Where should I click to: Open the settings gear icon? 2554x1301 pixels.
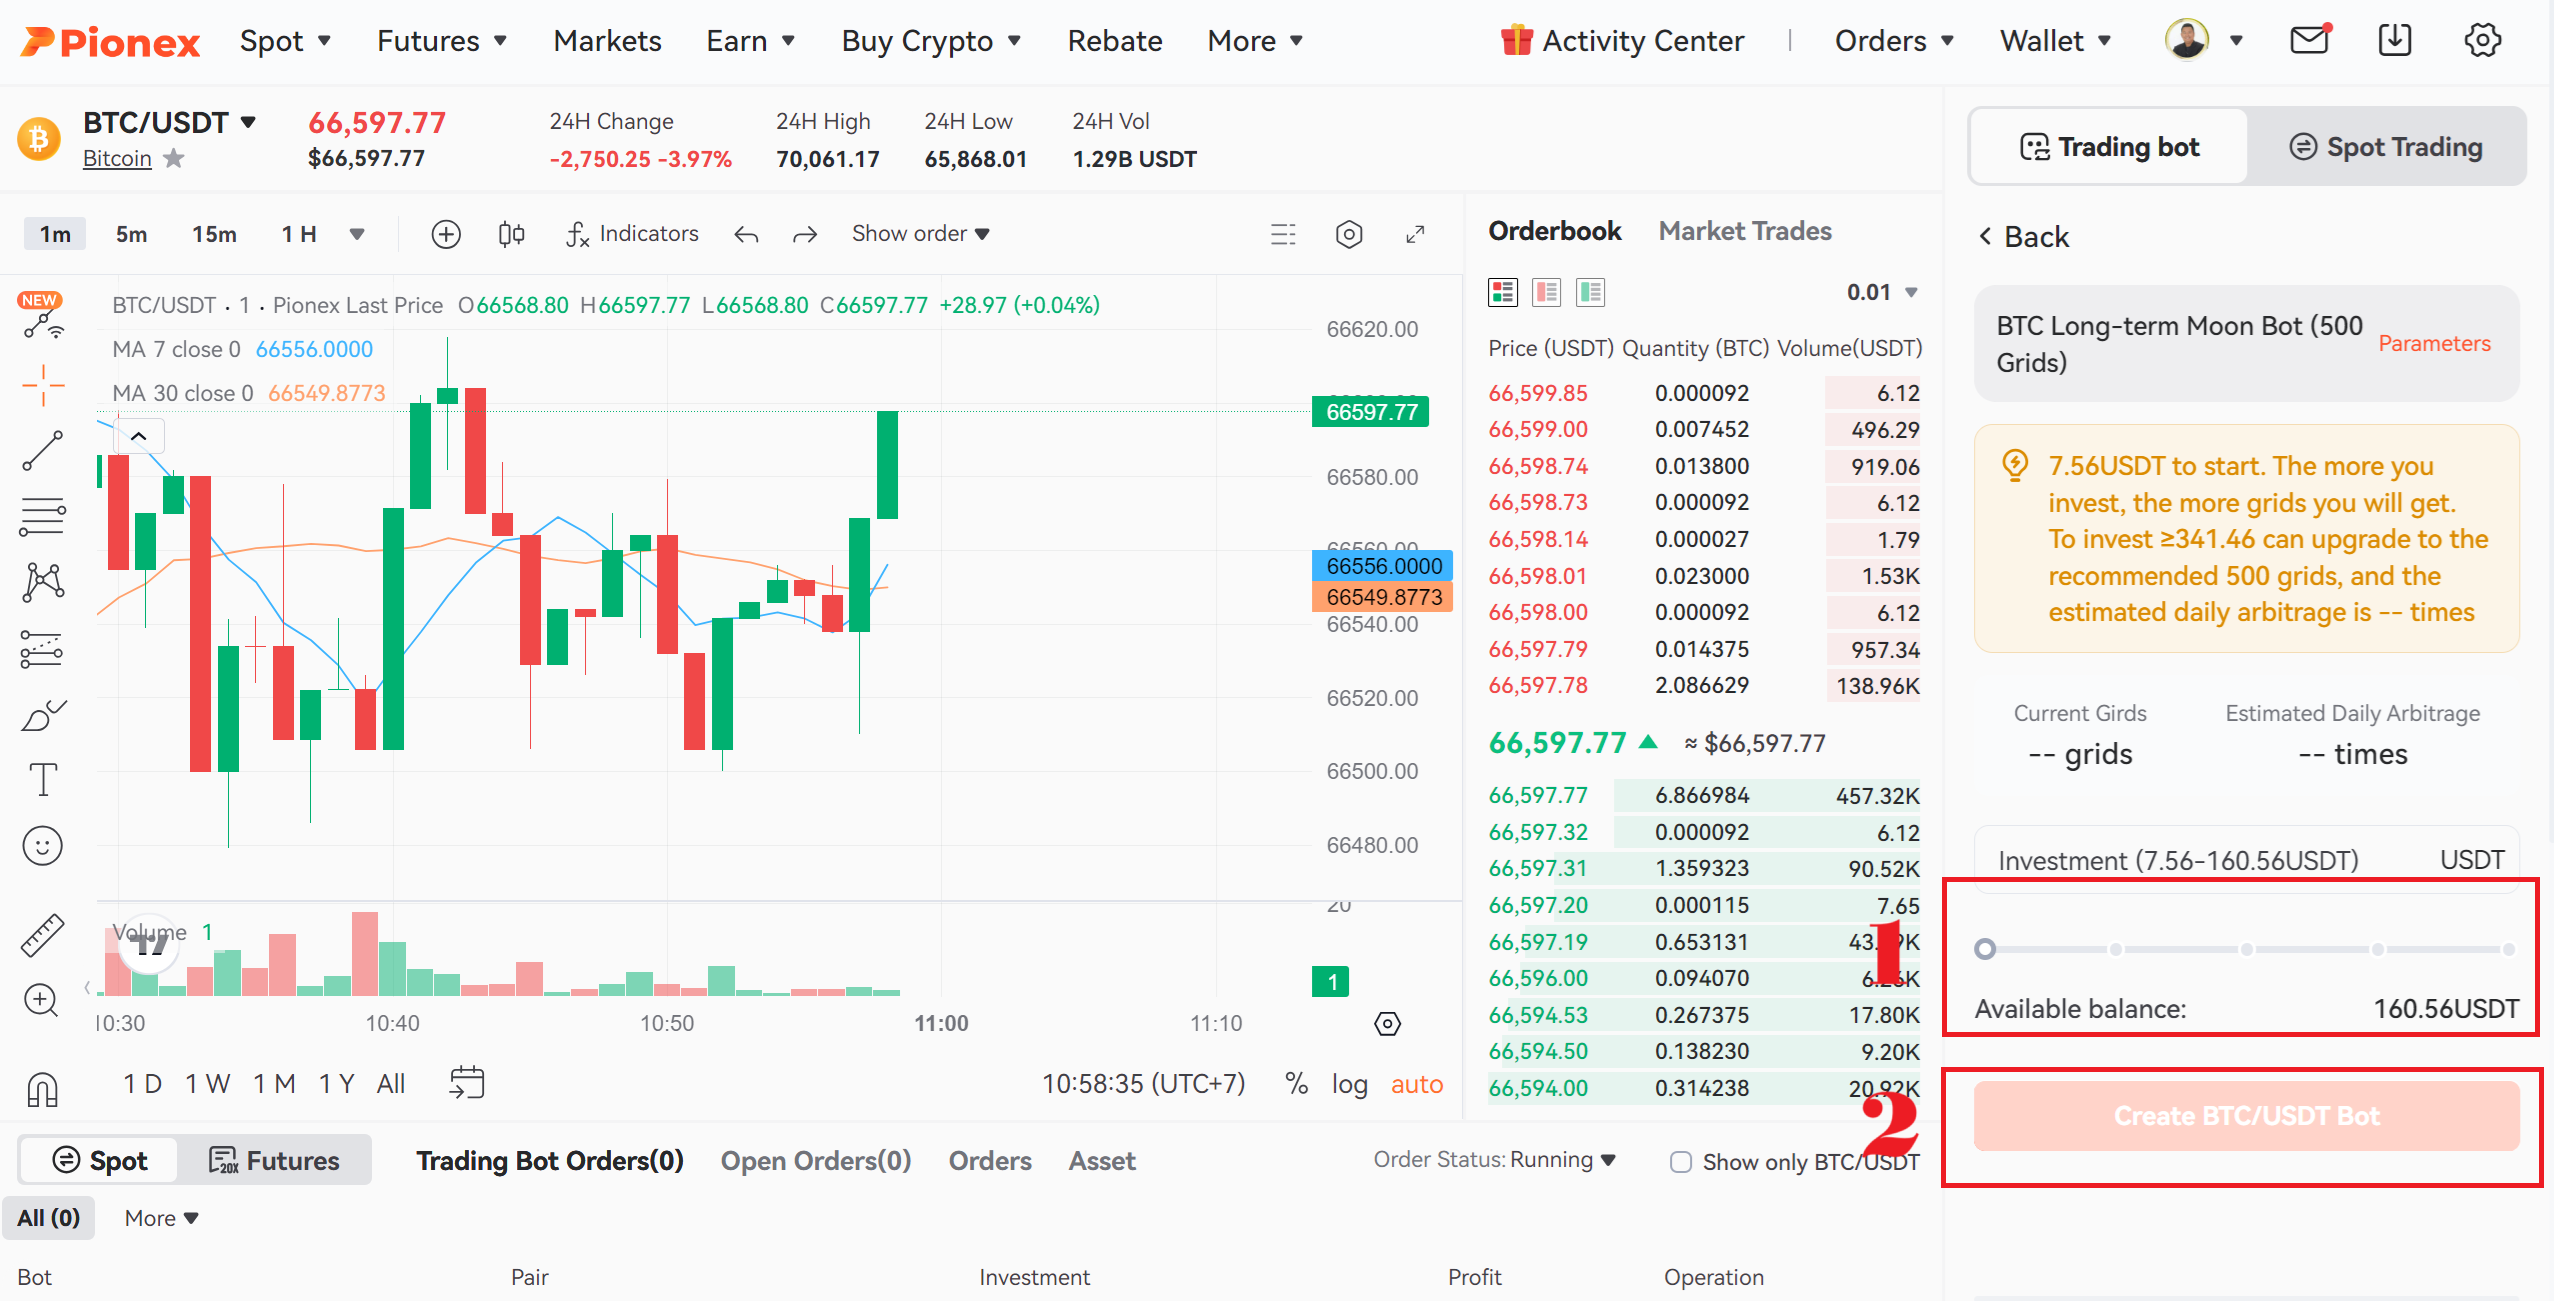(x=2482, y=40)
